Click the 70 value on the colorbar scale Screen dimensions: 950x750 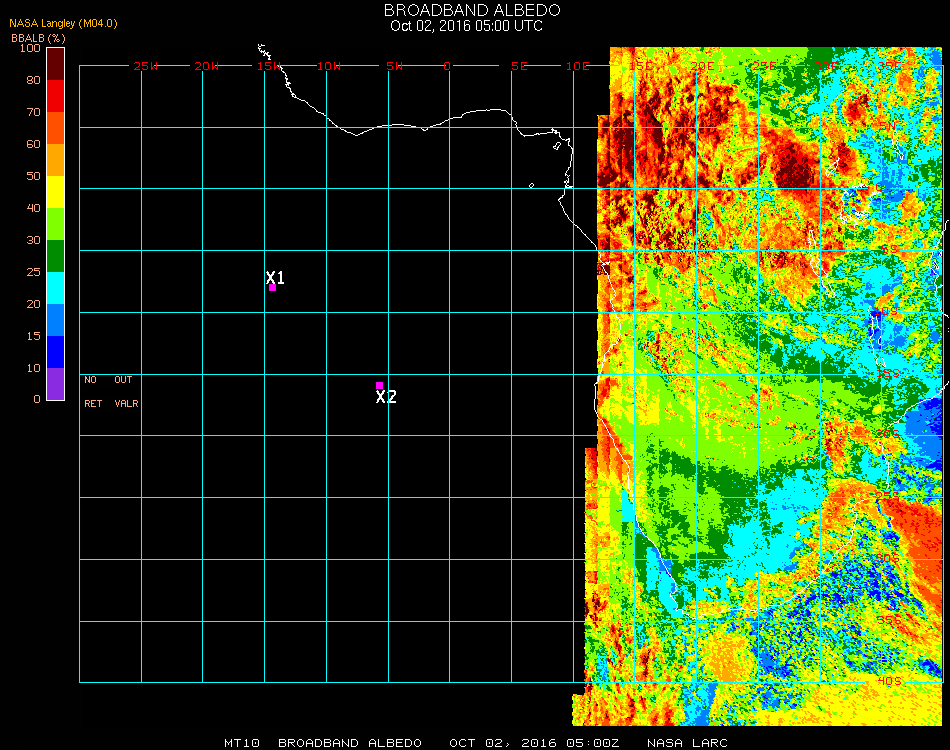click(33, 112)
